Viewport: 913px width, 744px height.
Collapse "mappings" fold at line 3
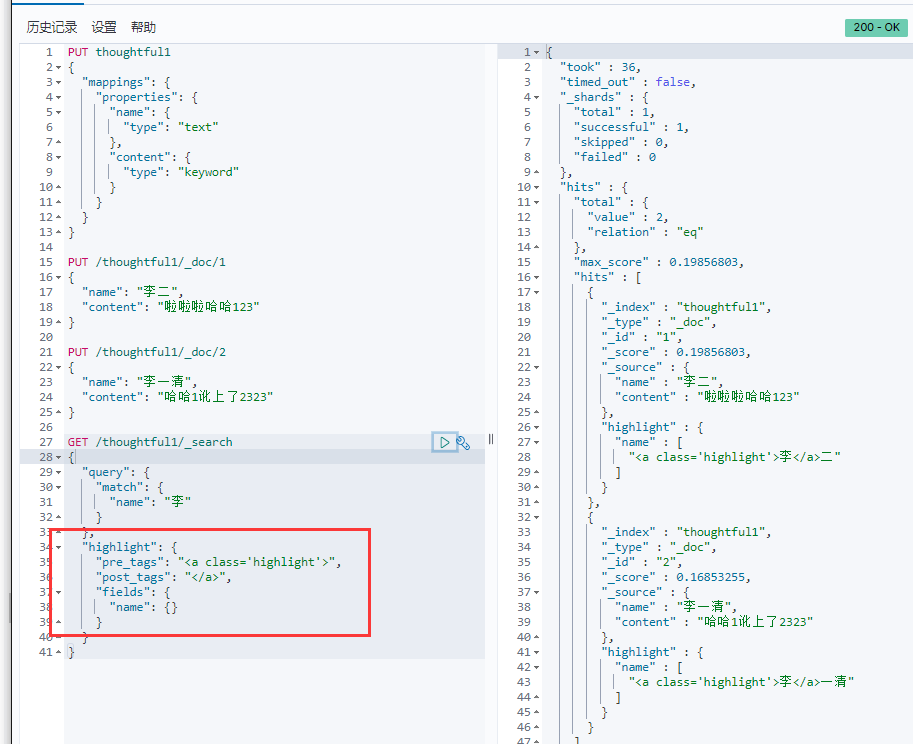pos(58,83)
